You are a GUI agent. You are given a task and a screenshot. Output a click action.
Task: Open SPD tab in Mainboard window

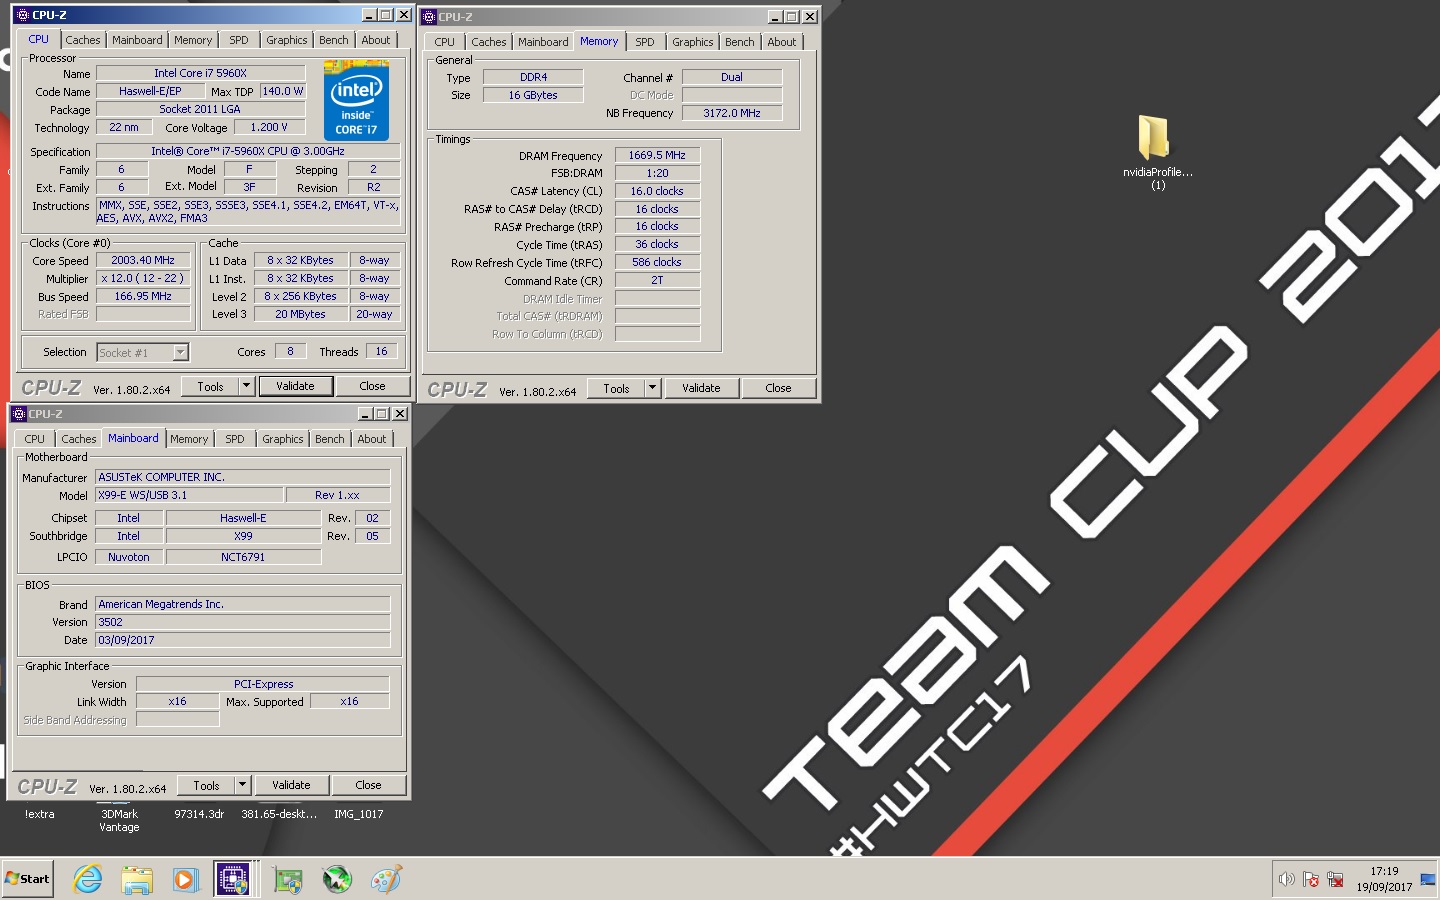(x=235, y=439)
